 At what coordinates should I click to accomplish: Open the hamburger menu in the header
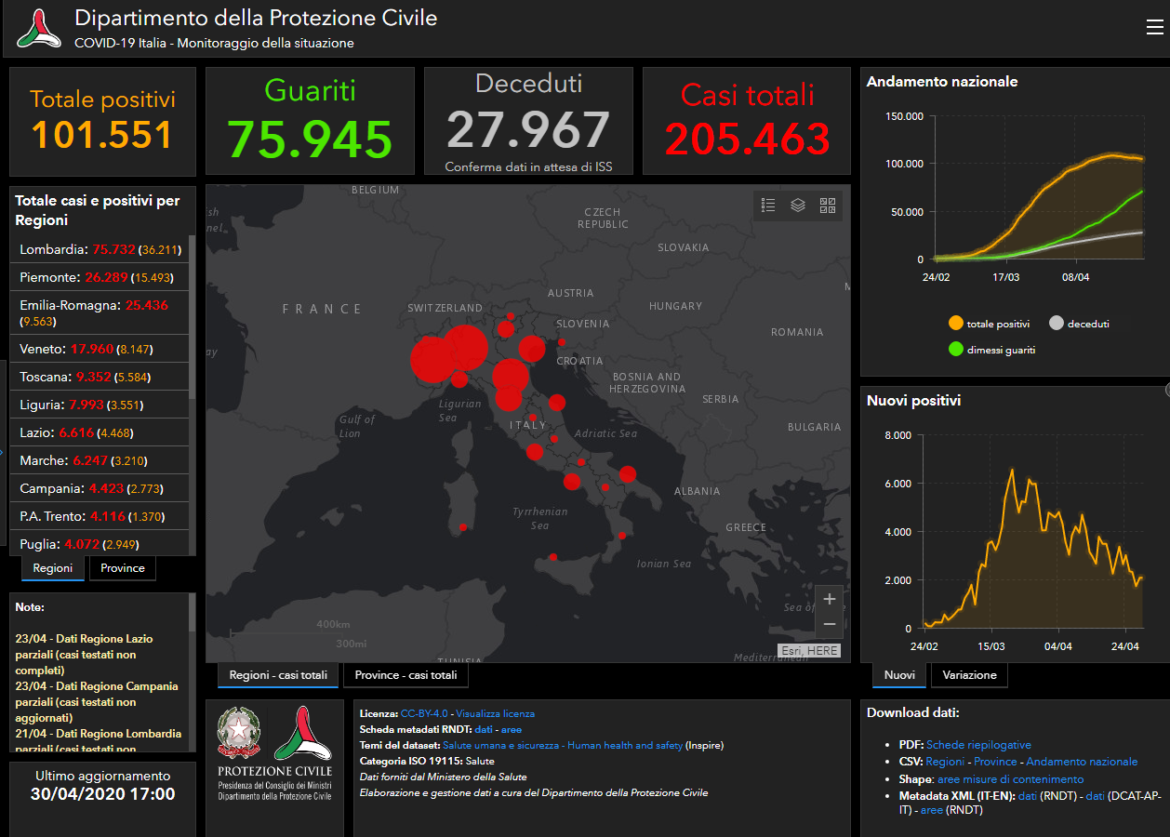(x=1154, y=28)
